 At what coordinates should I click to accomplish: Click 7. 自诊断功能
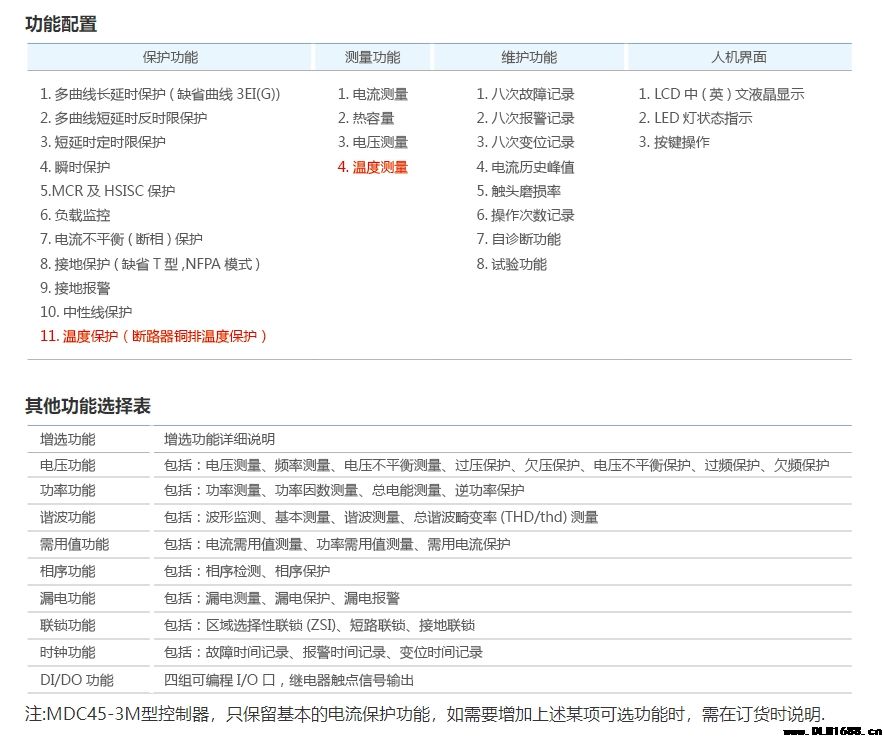[518, 239]
